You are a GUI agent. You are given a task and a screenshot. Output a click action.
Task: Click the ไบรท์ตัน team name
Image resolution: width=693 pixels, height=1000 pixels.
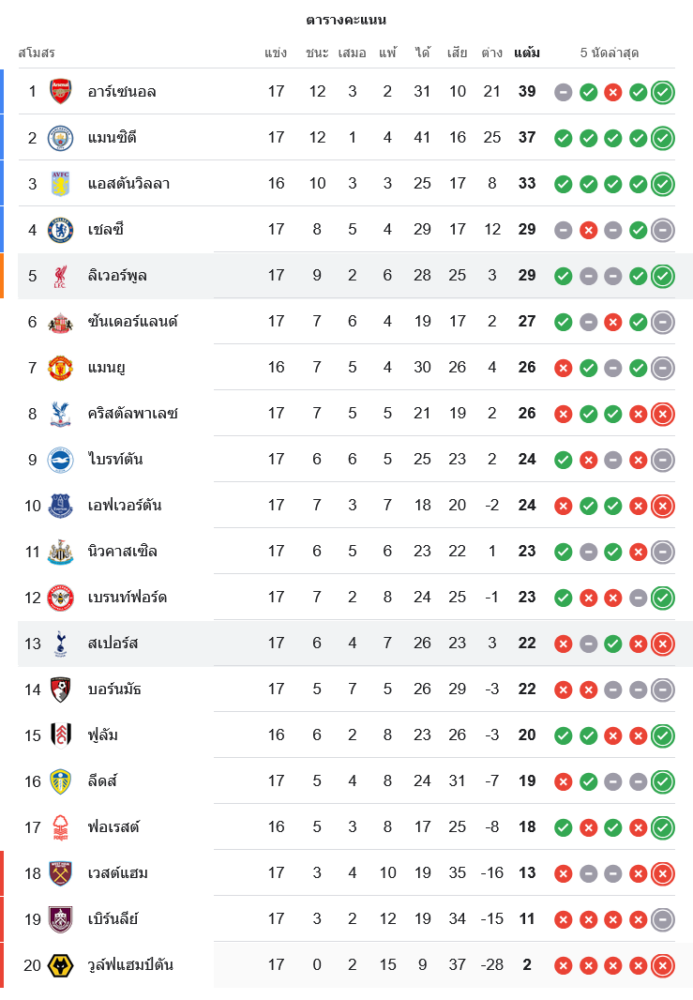[x=115, y=460]
